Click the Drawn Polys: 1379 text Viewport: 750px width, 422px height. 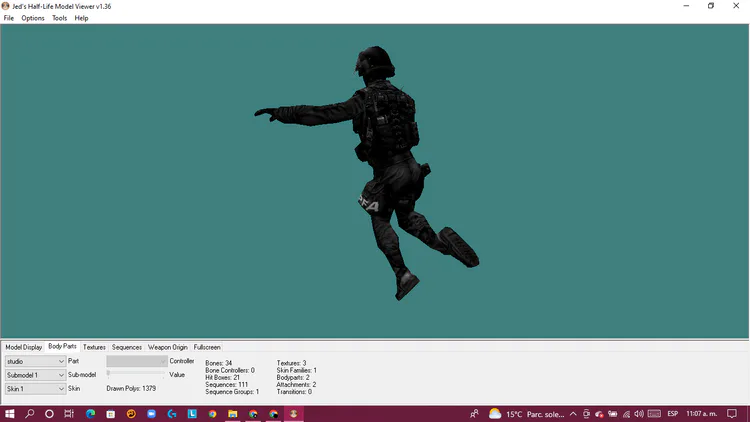tap(131, 389)
